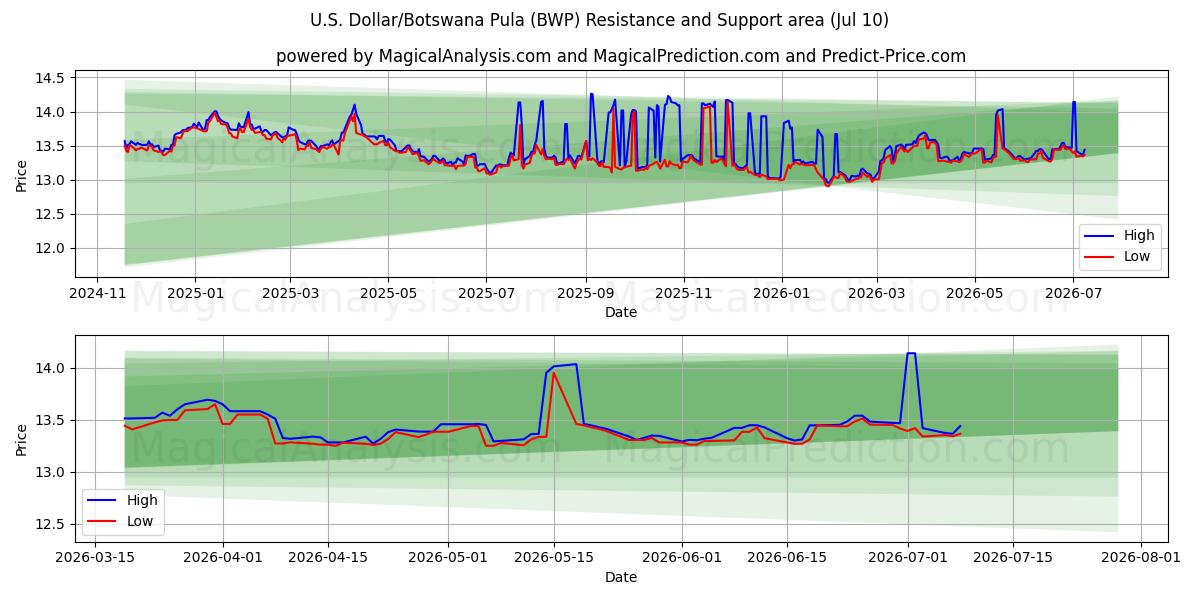Click the 2026-01 tick label
This screenshot has height=600, width=1200.
click(x=781, y=294)
